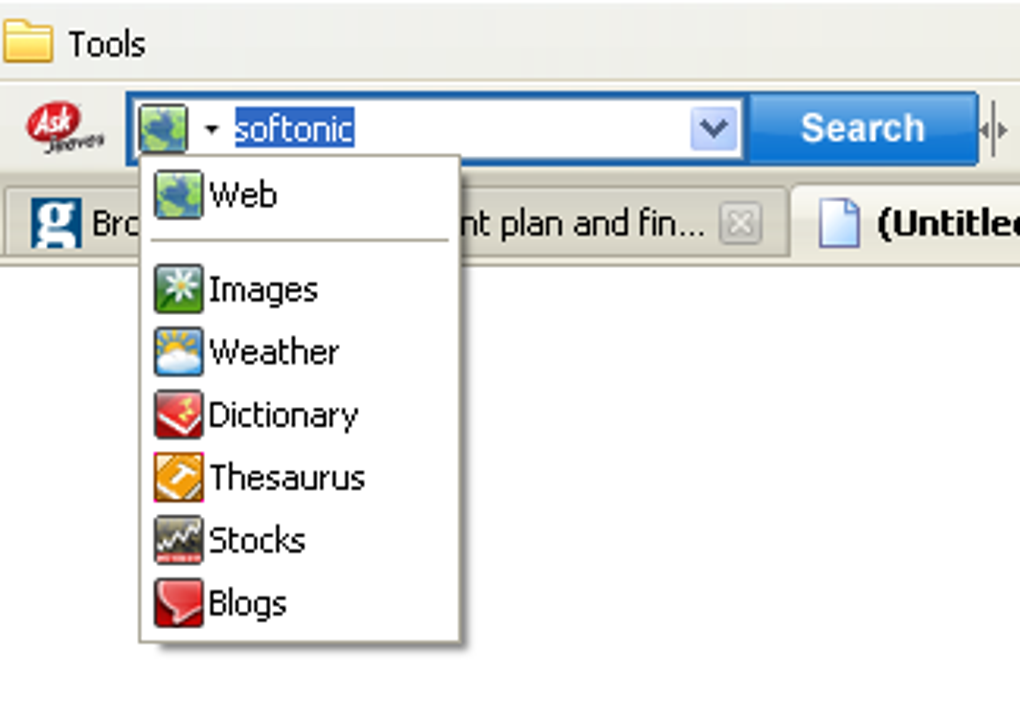This screenshot has height=719, width=1020.
Task: Close the tab ending in 'plan and fin...'
Action: coord(739,224)
